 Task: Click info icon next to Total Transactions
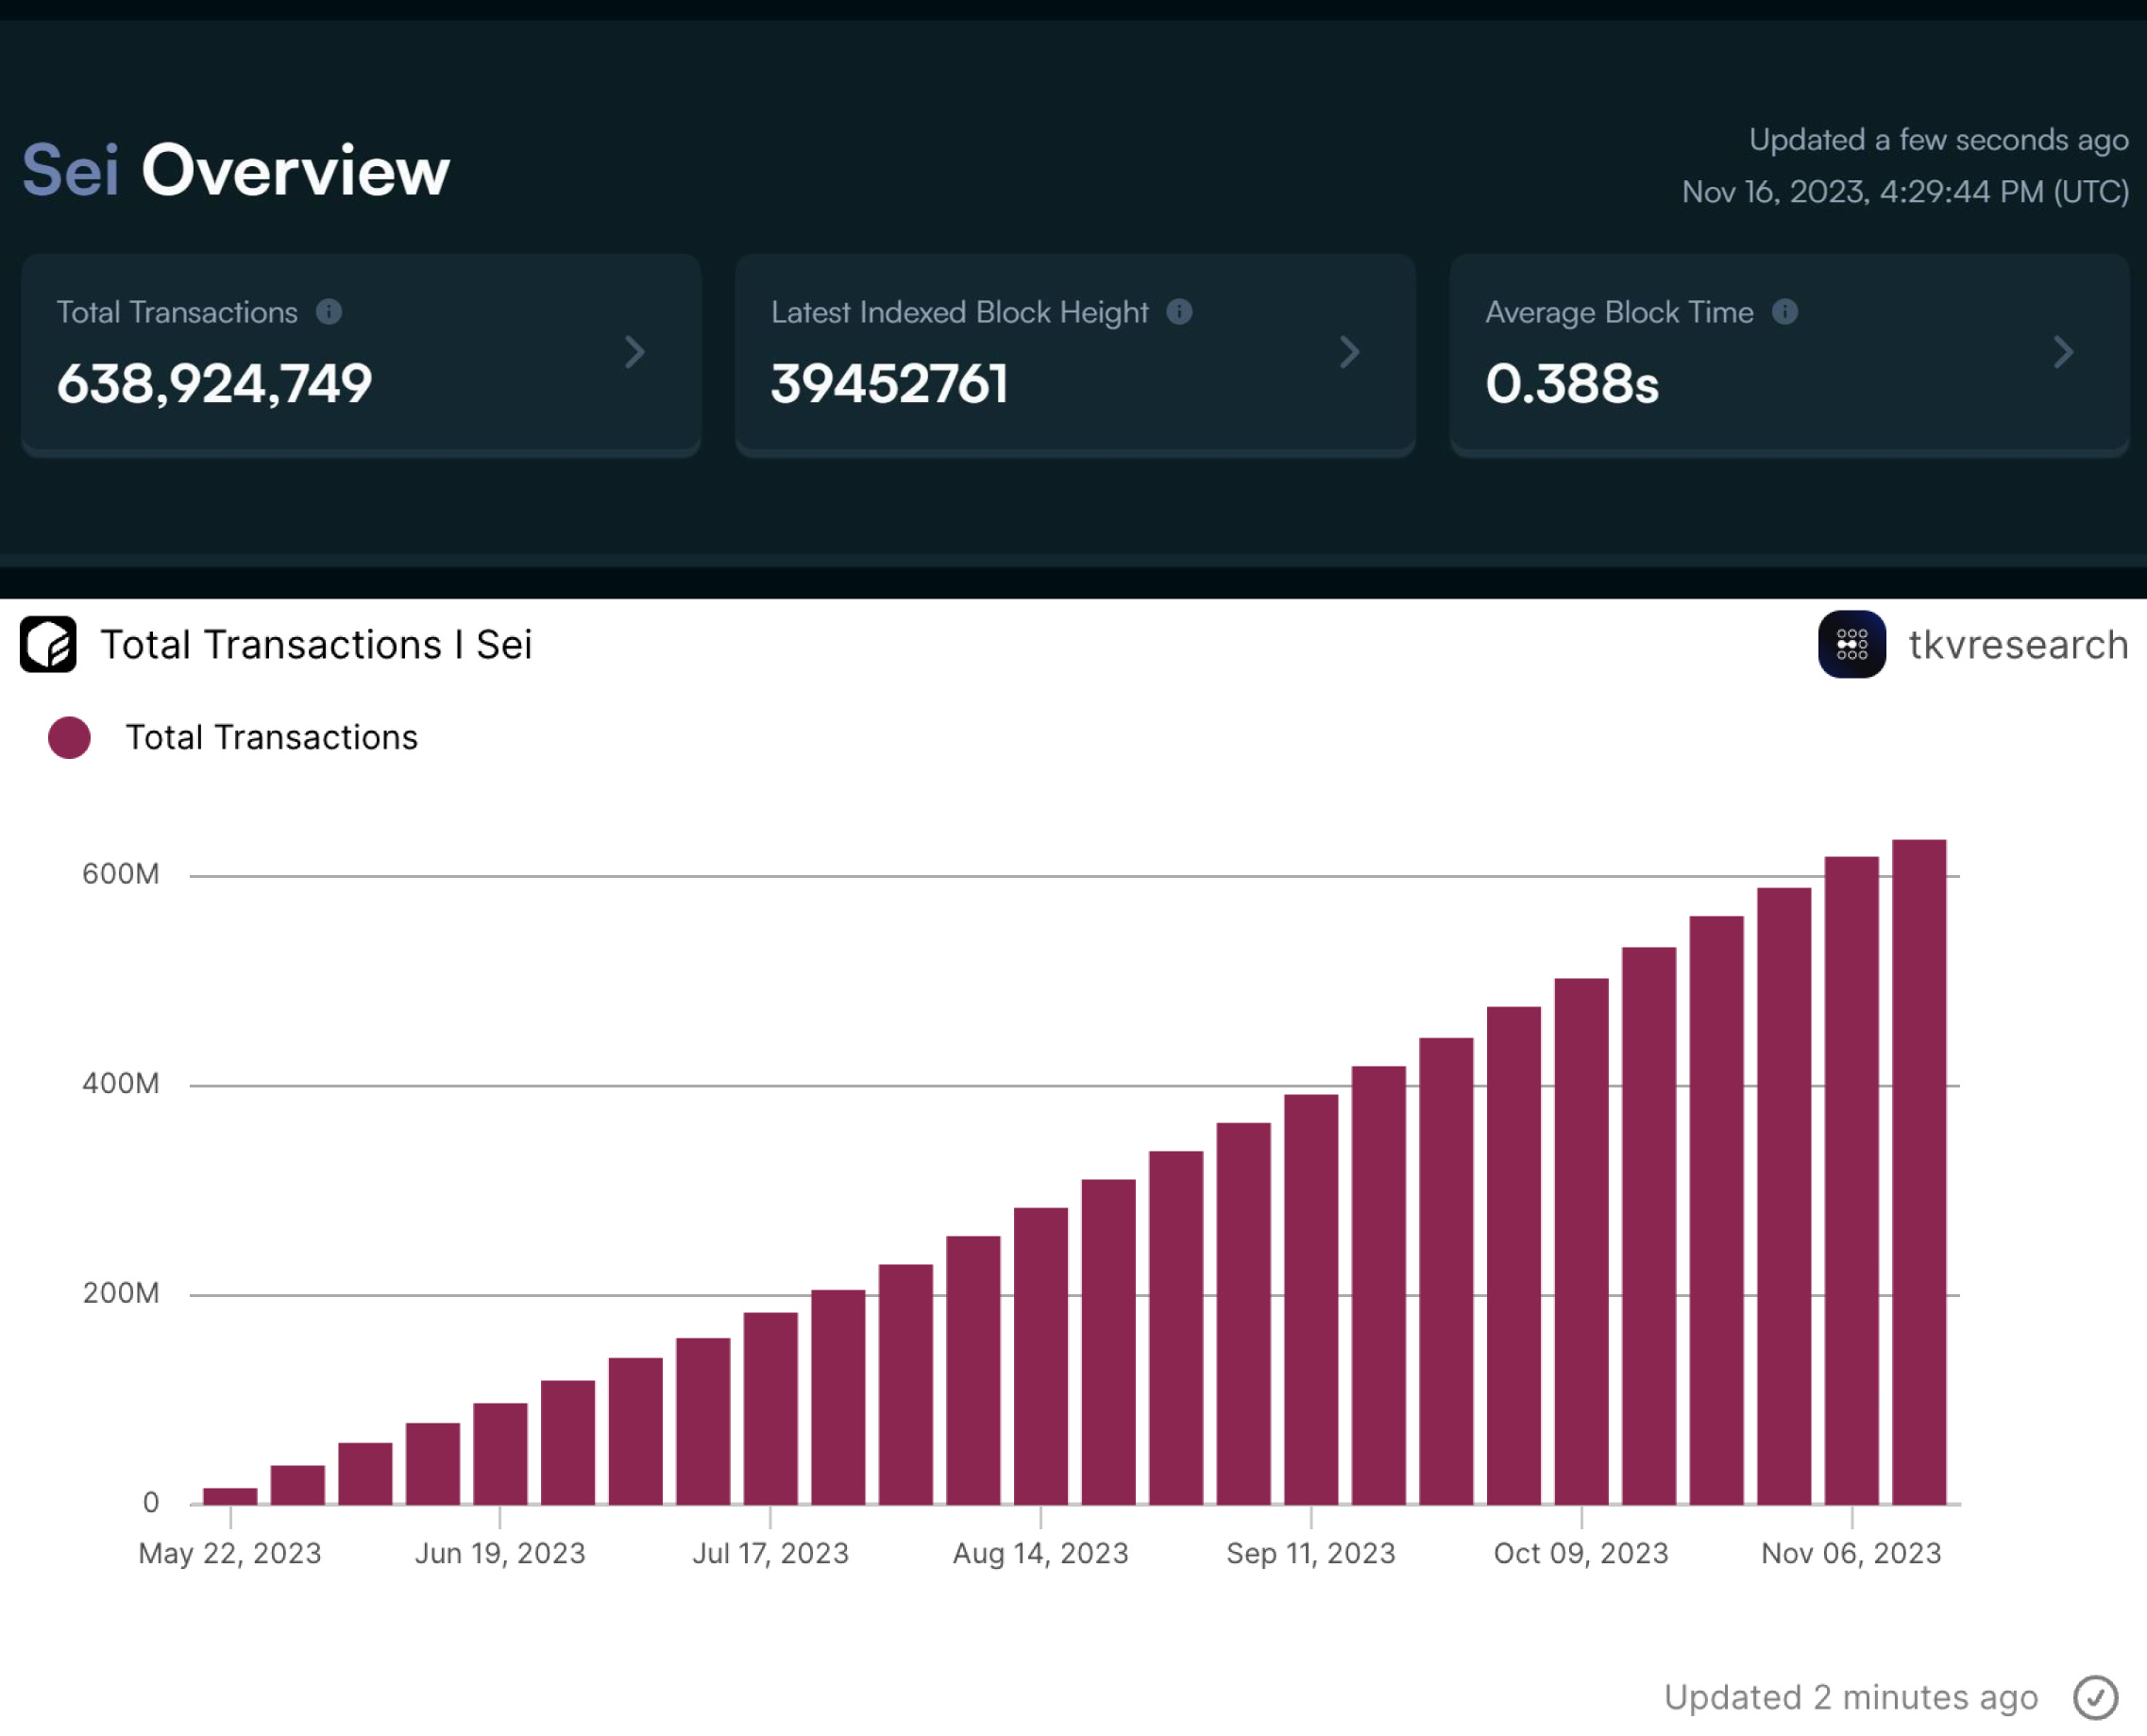pos(329,312)
